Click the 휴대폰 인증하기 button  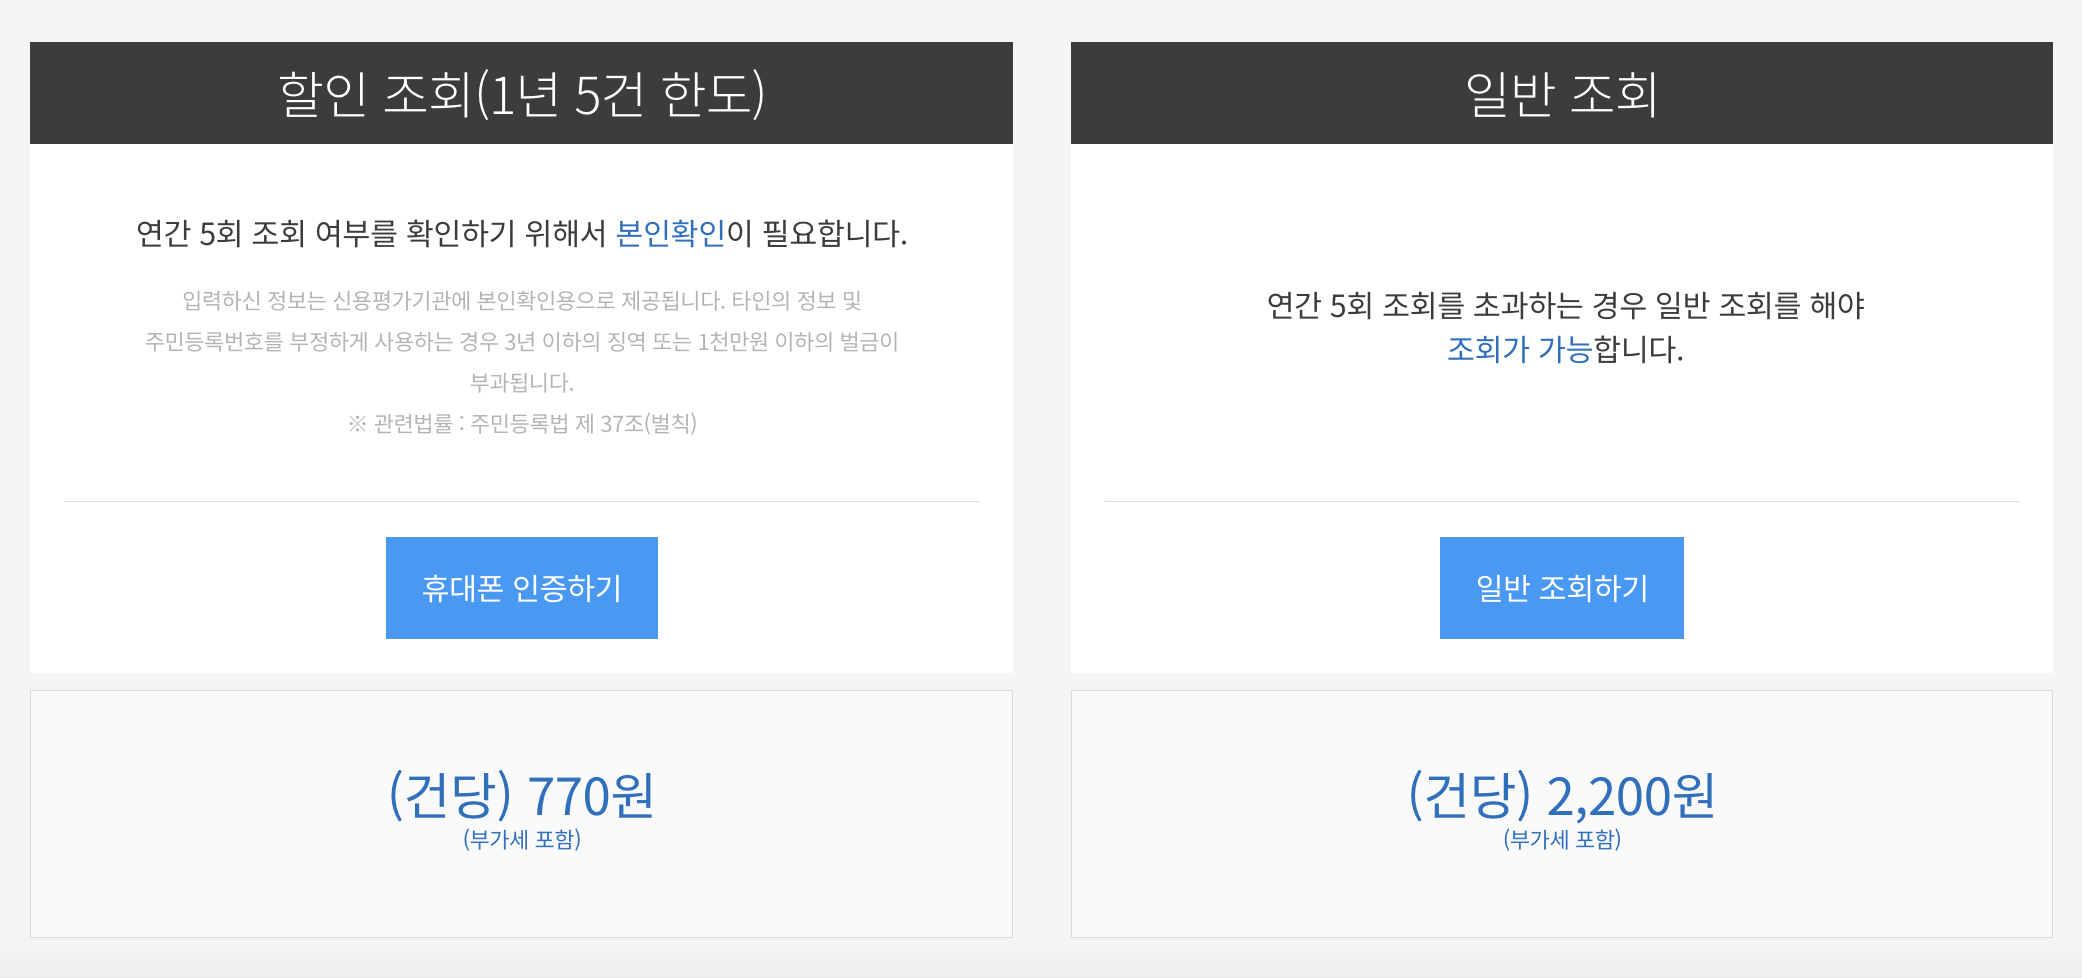coord(521,587)
